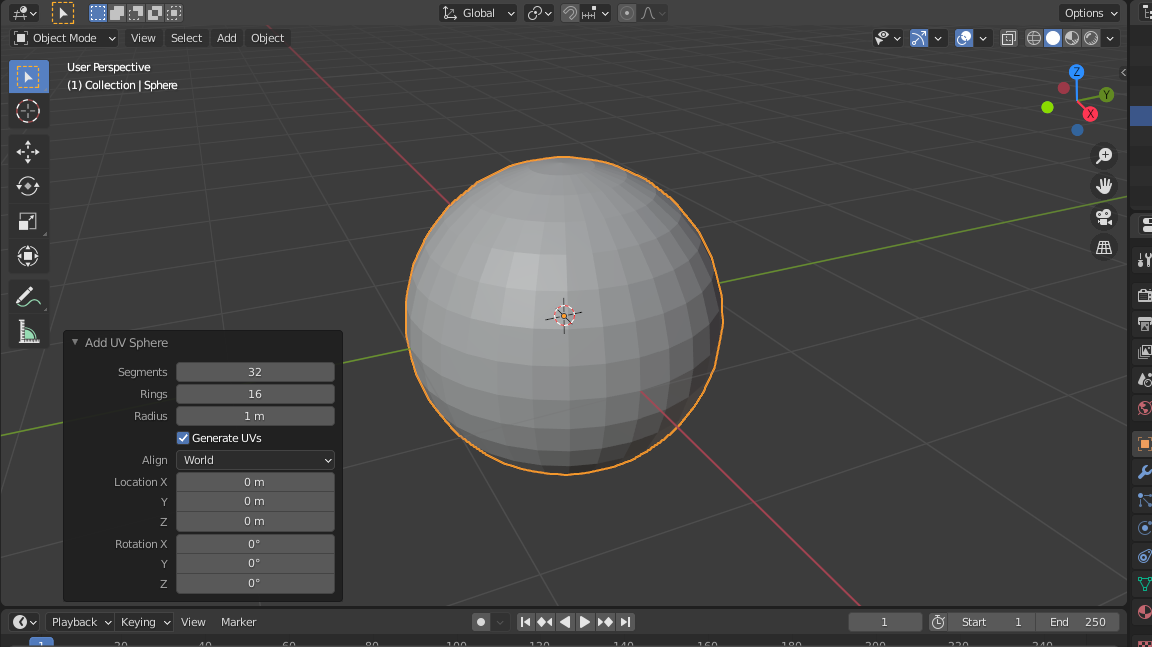Open the Marker menu
Image resolution: width=1152 pixels, height=647 pixels.
[x=239, y=622]
